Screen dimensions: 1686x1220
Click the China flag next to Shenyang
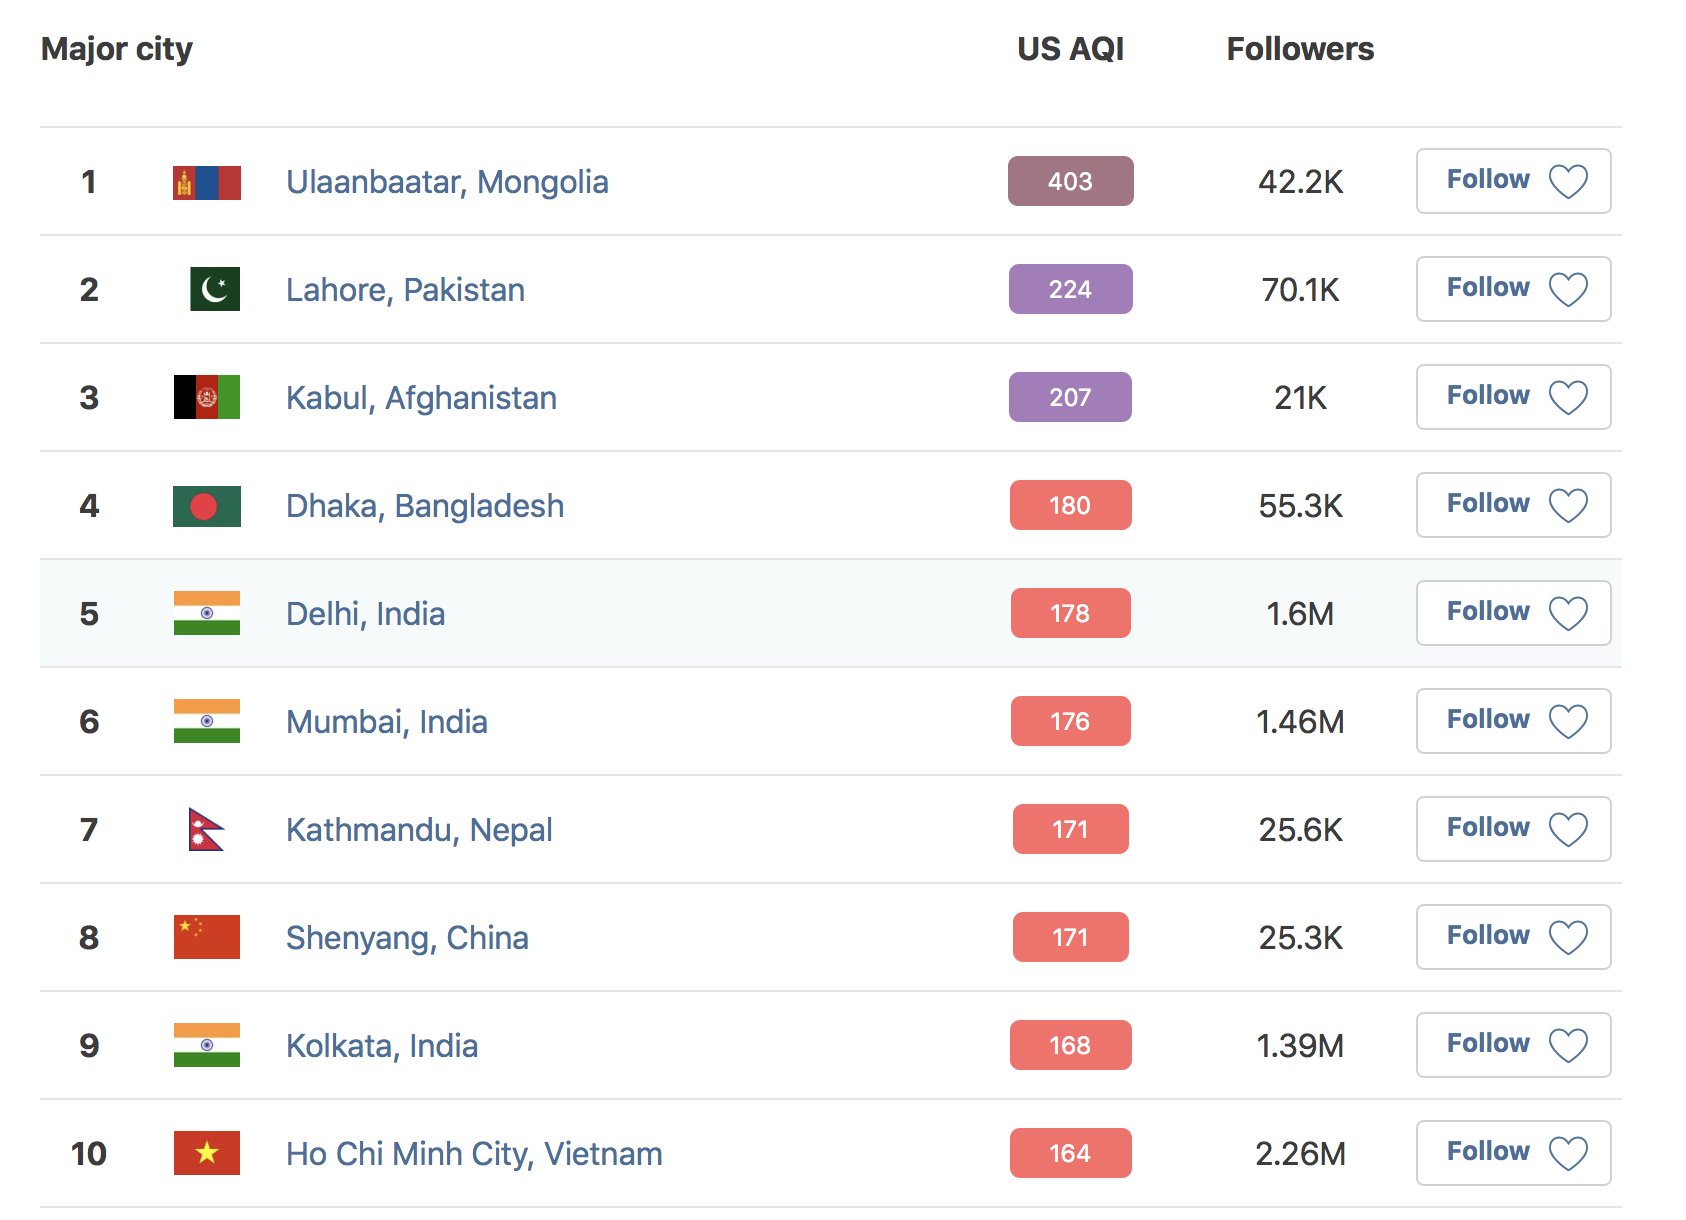point(206,937)
